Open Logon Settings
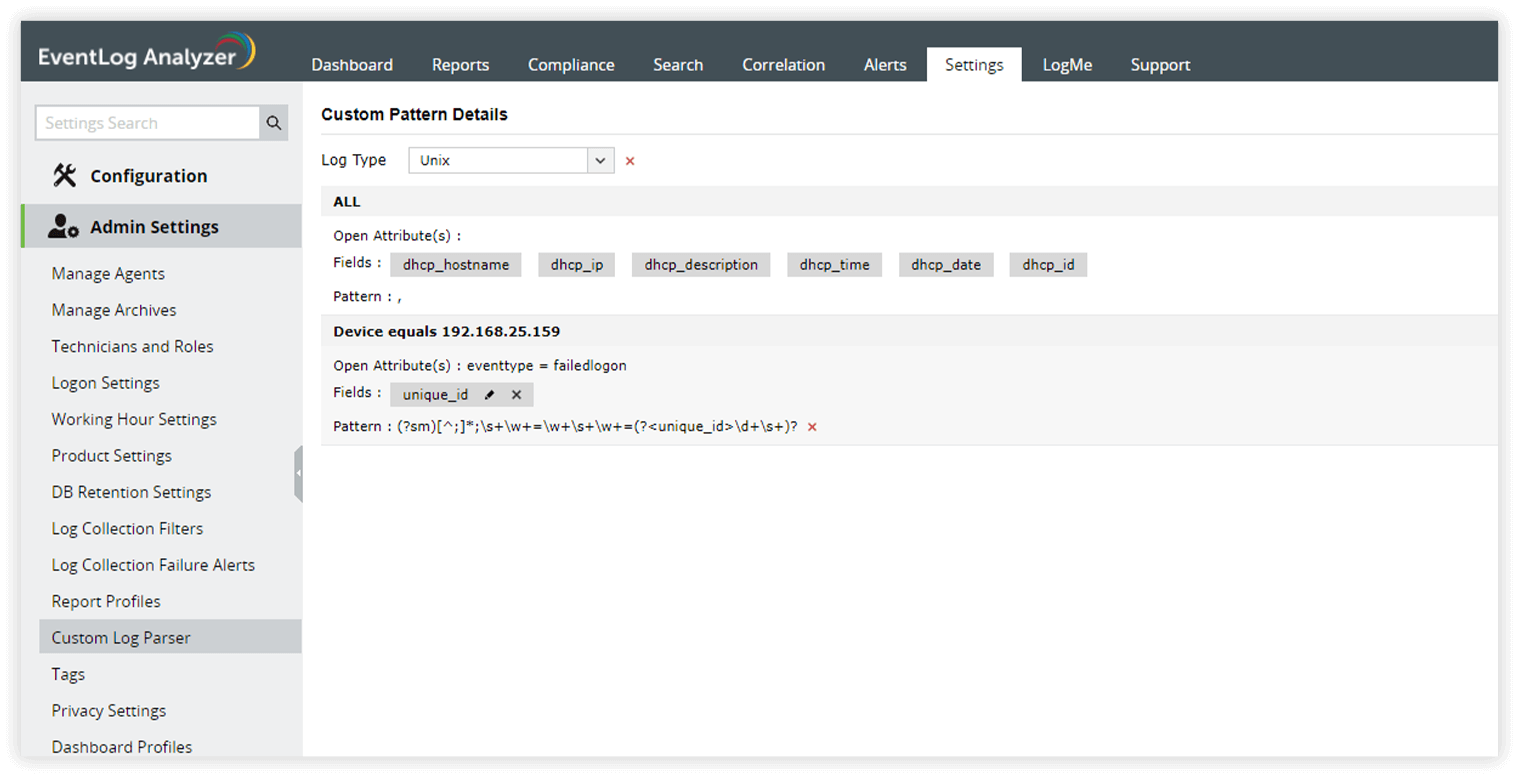Screen dimensions: 1519x778 coord(105,383)
